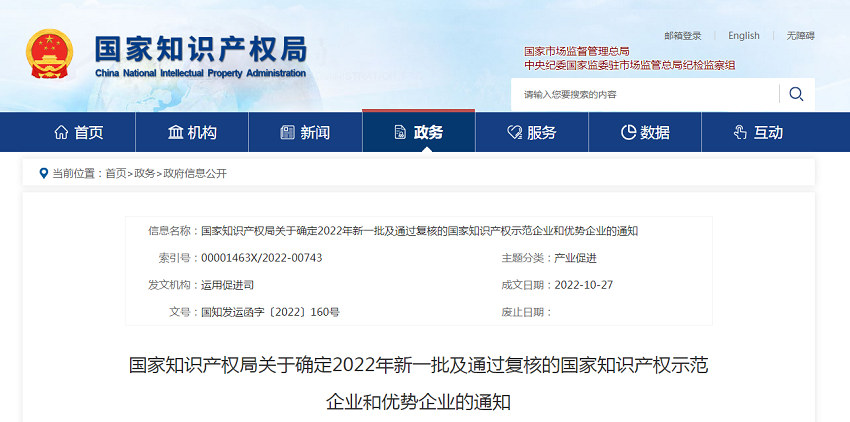Open the 数据 navigation tab

point(645,132)
